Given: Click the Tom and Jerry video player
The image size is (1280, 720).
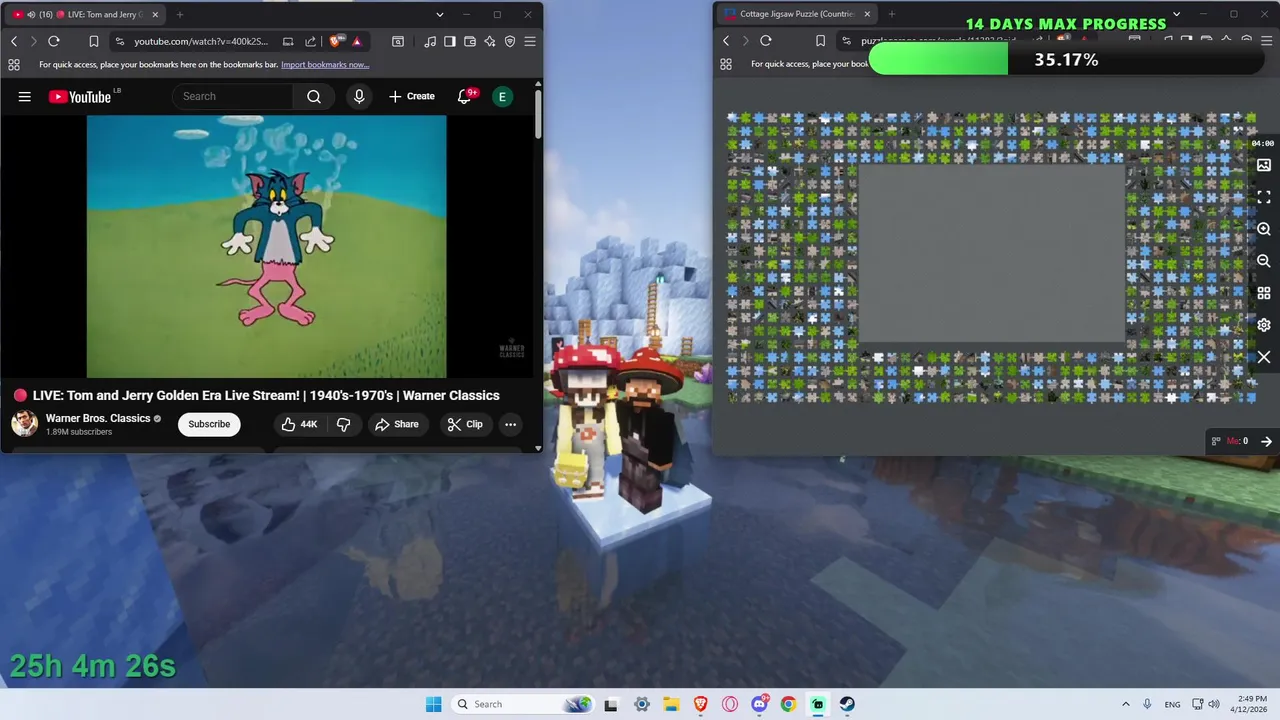Looking at the screenshot, I should [267, 246].
